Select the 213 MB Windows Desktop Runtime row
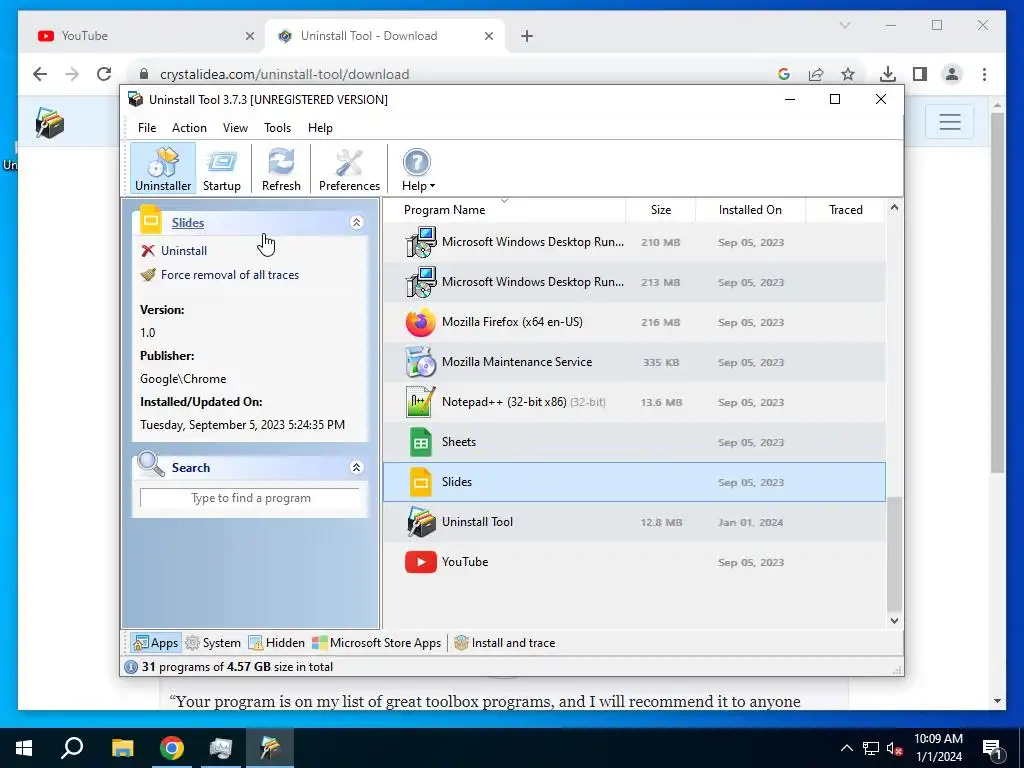Image resolution: width=1024 pixels, height=768 pixels. click(634, 282)
